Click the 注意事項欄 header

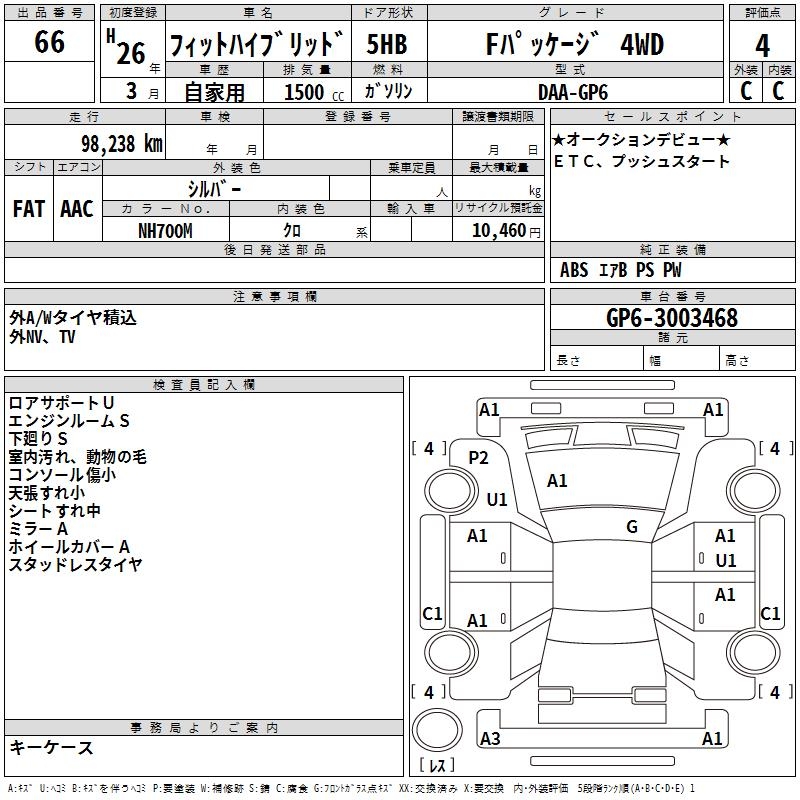click(274, 296)
